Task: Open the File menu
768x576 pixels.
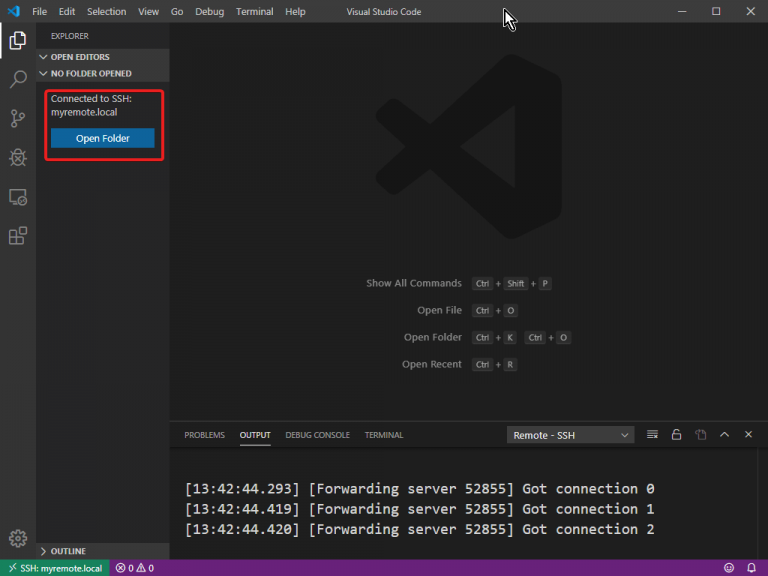Action: click(39, 11)
